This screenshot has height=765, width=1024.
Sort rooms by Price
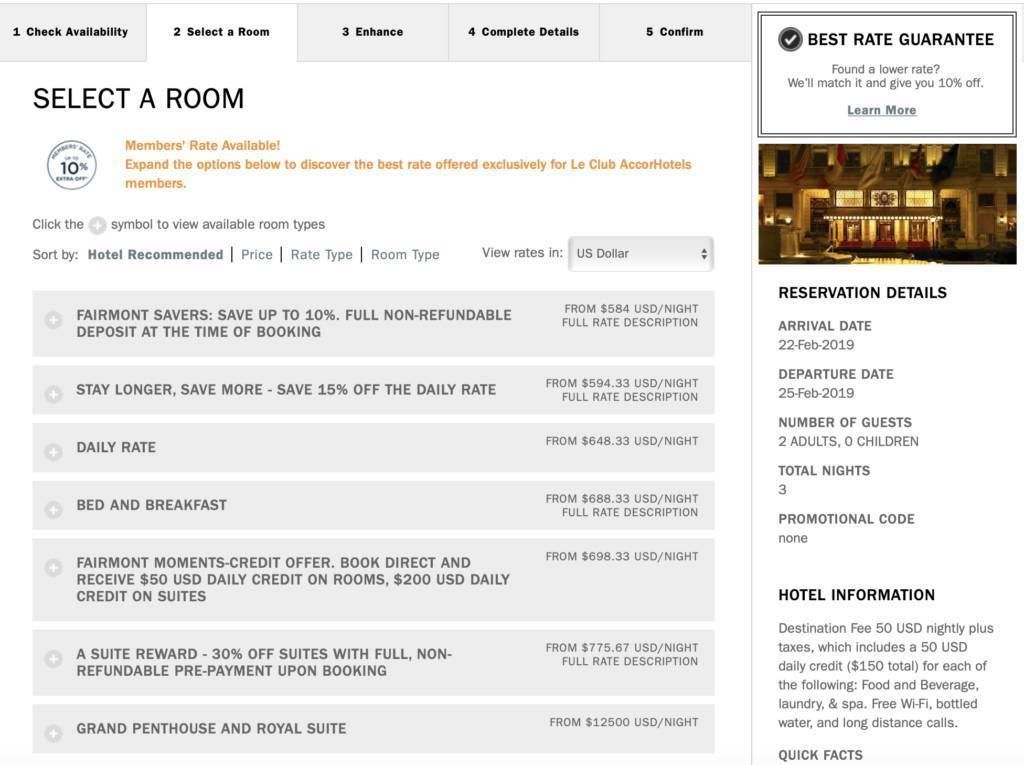click(257, 255)
